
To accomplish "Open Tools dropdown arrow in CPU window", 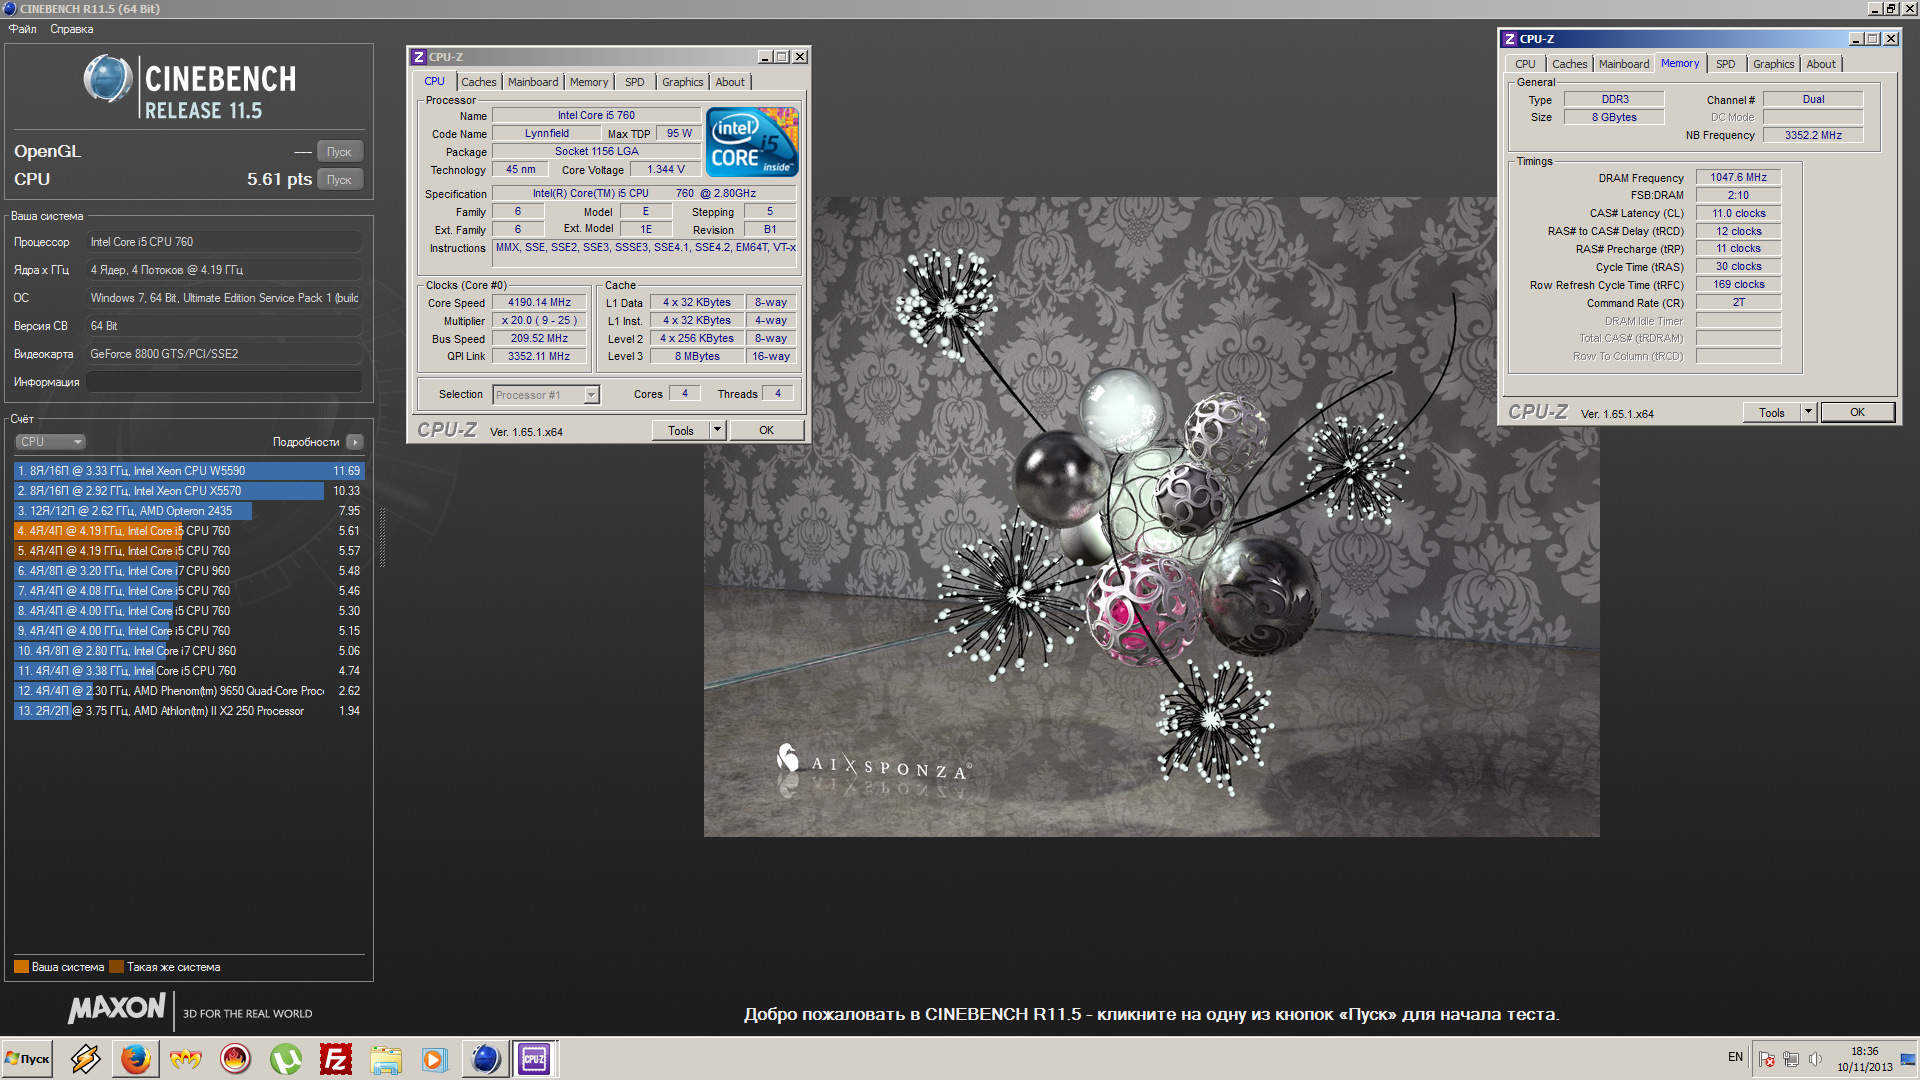I will pos(717,430).
